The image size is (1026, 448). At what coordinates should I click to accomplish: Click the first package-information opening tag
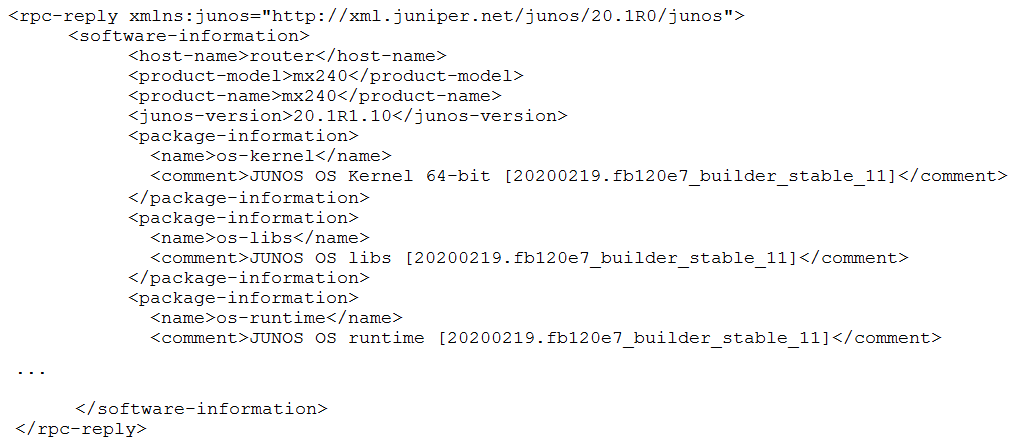coord(243,136)
